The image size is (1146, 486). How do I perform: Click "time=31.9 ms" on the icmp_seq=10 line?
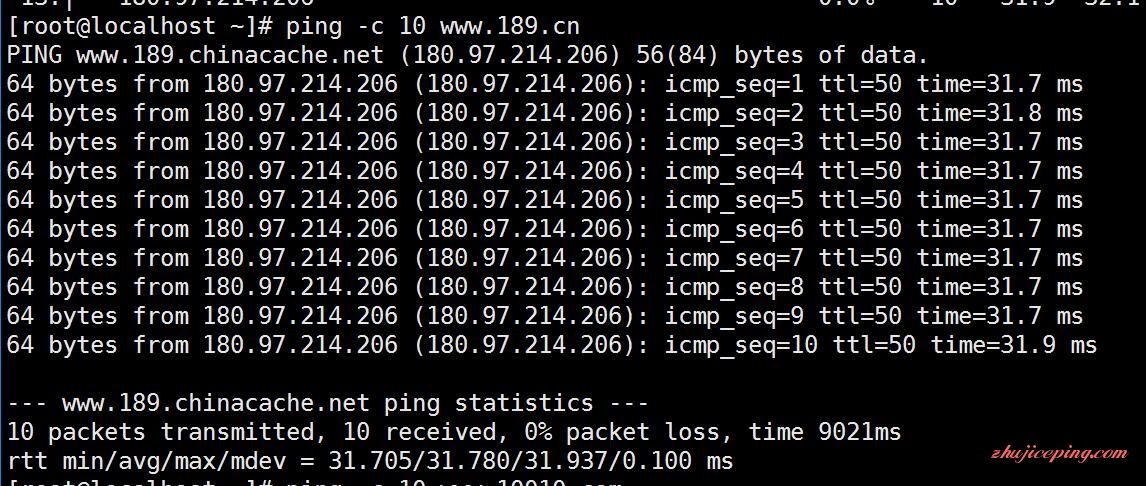1014,346
